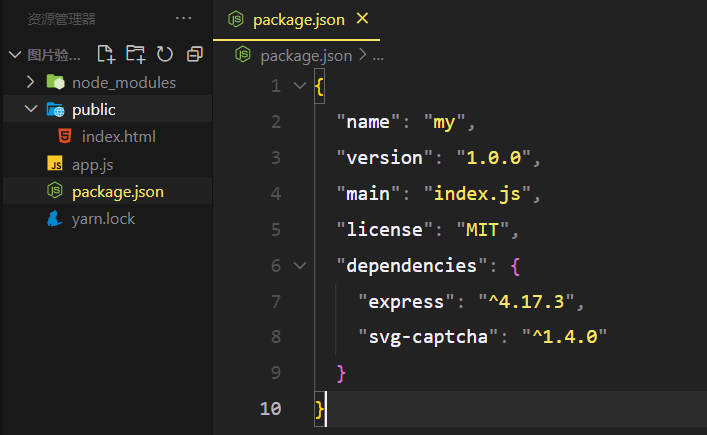
Task: Click the "version" key text
Action: coord(385,158)
